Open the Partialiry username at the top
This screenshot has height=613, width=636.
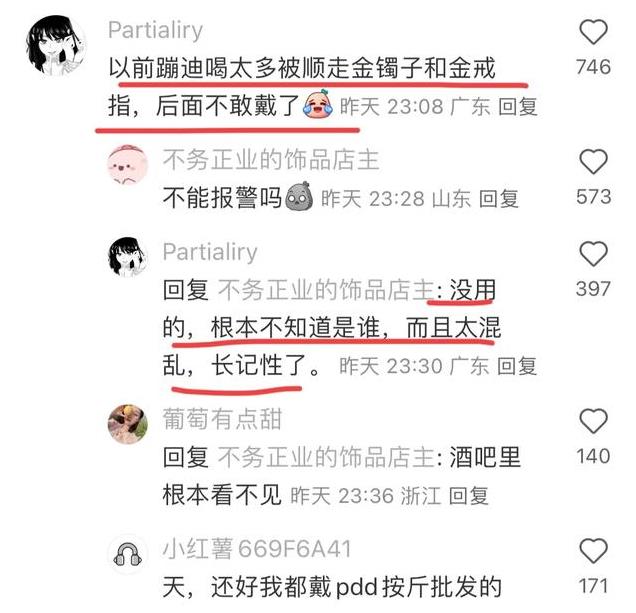155,30
